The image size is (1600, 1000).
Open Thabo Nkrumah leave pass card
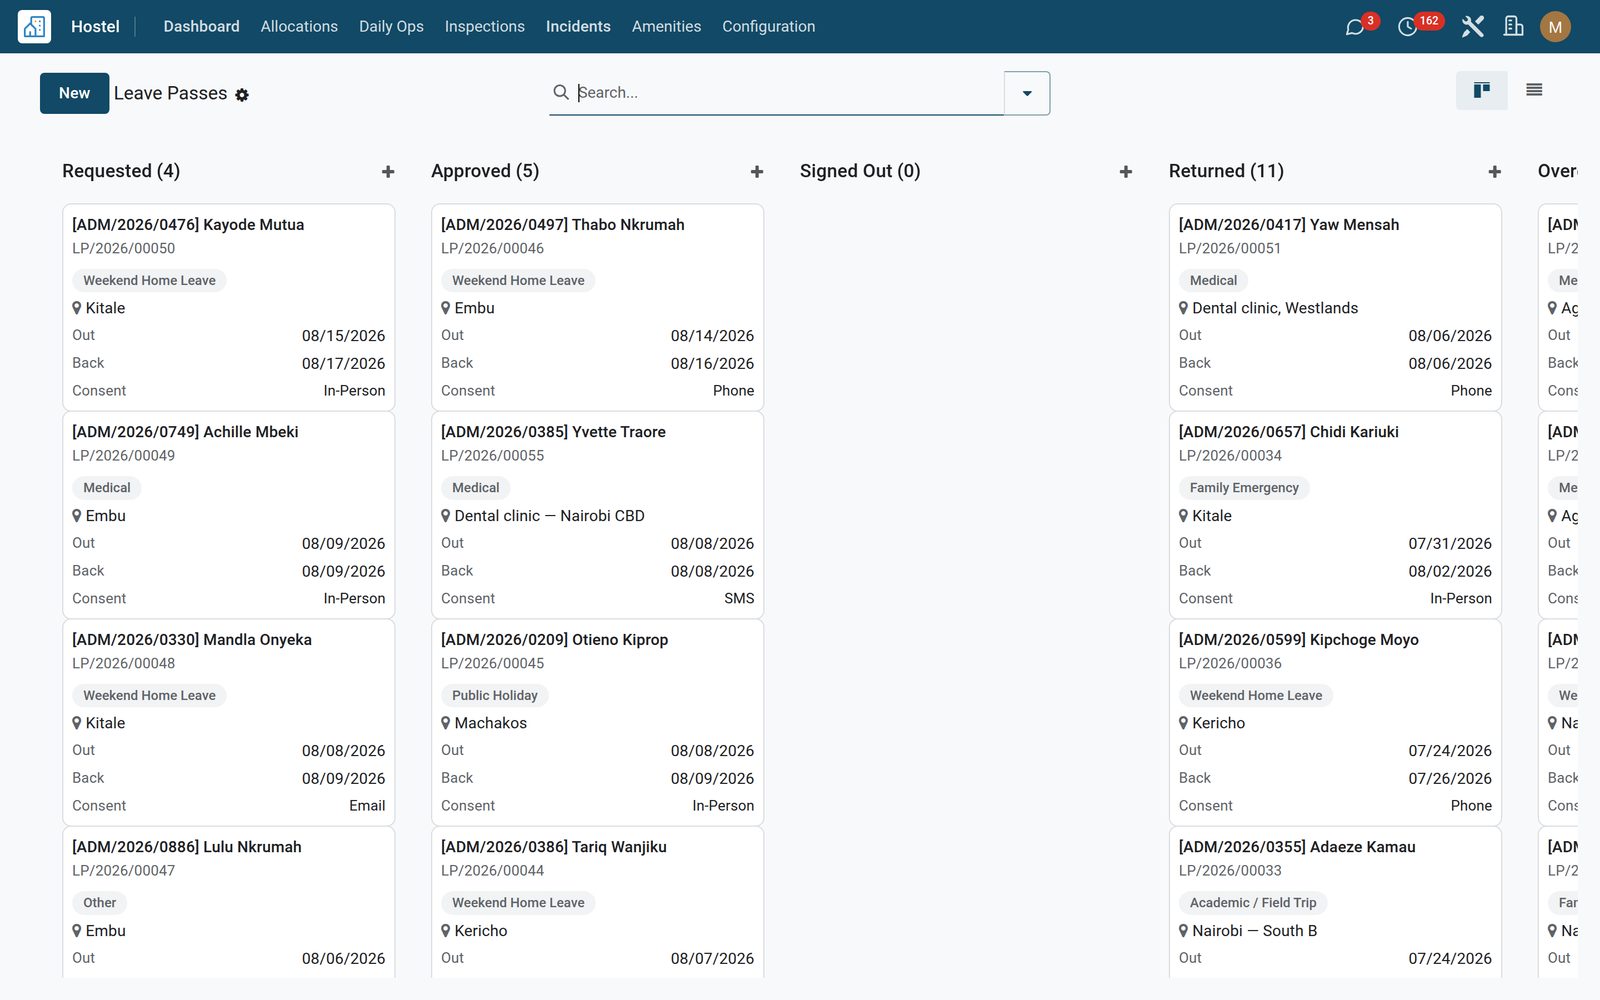point(598,307)
